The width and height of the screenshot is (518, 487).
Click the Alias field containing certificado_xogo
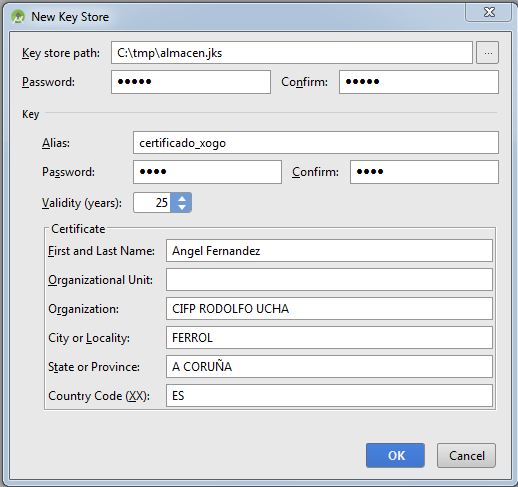tap(316, 143)
